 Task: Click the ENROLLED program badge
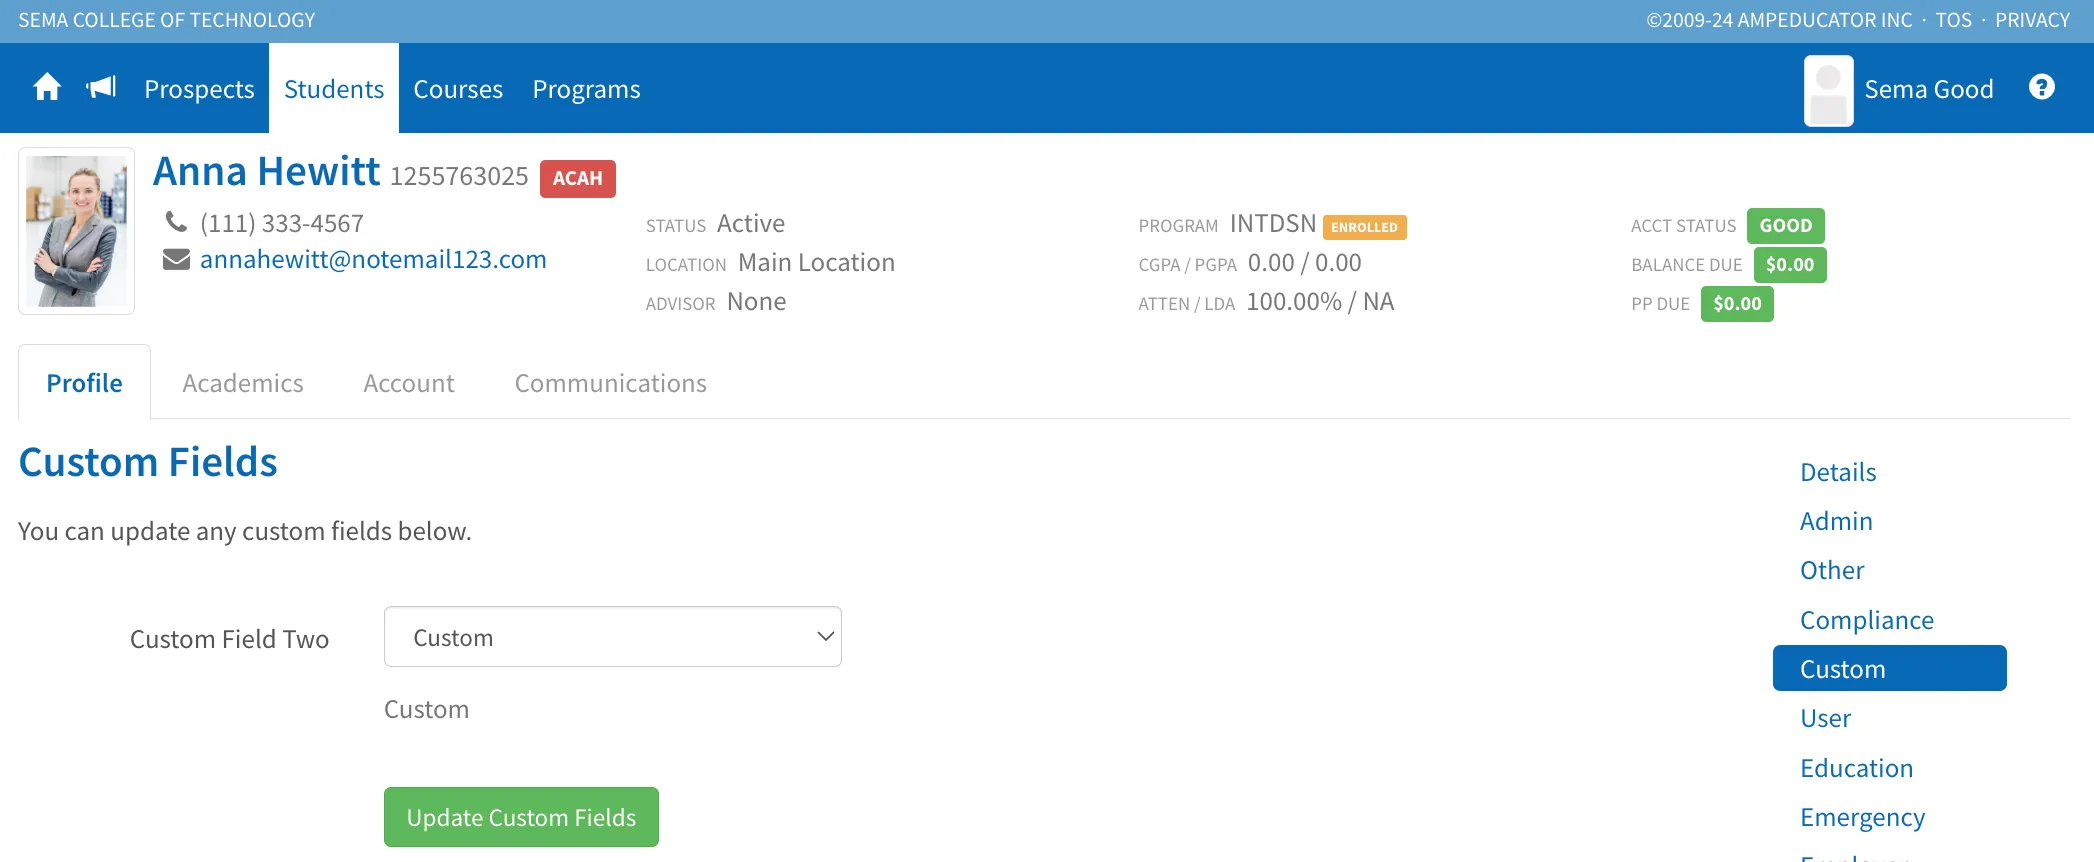(x=1364, y=227)
